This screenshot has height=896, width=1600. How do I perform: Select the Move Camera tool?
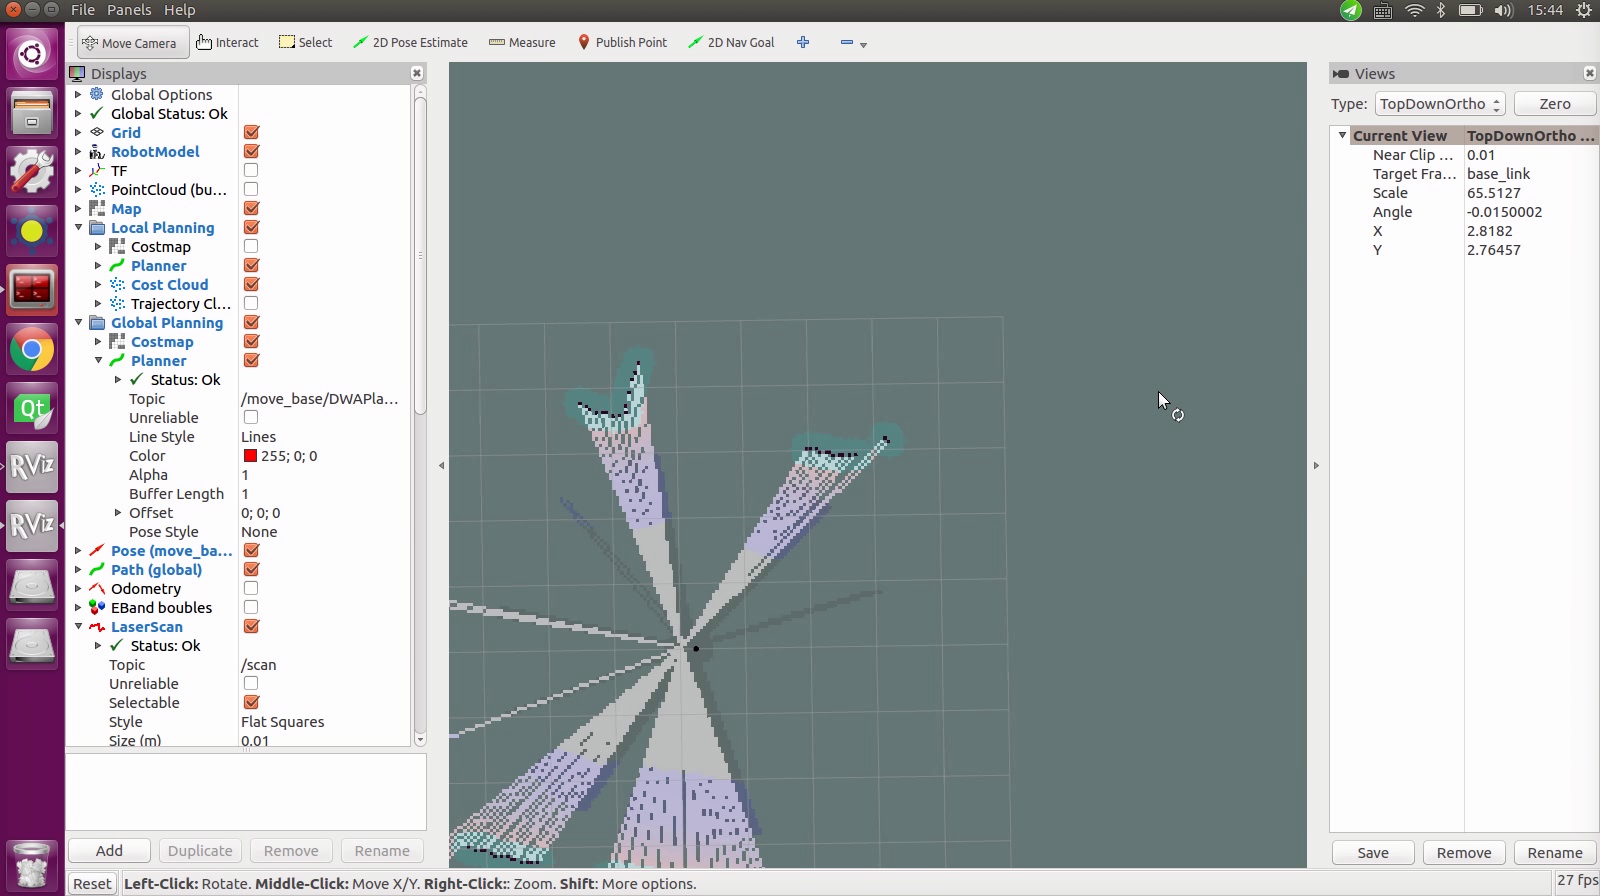[x=130, y=43]
